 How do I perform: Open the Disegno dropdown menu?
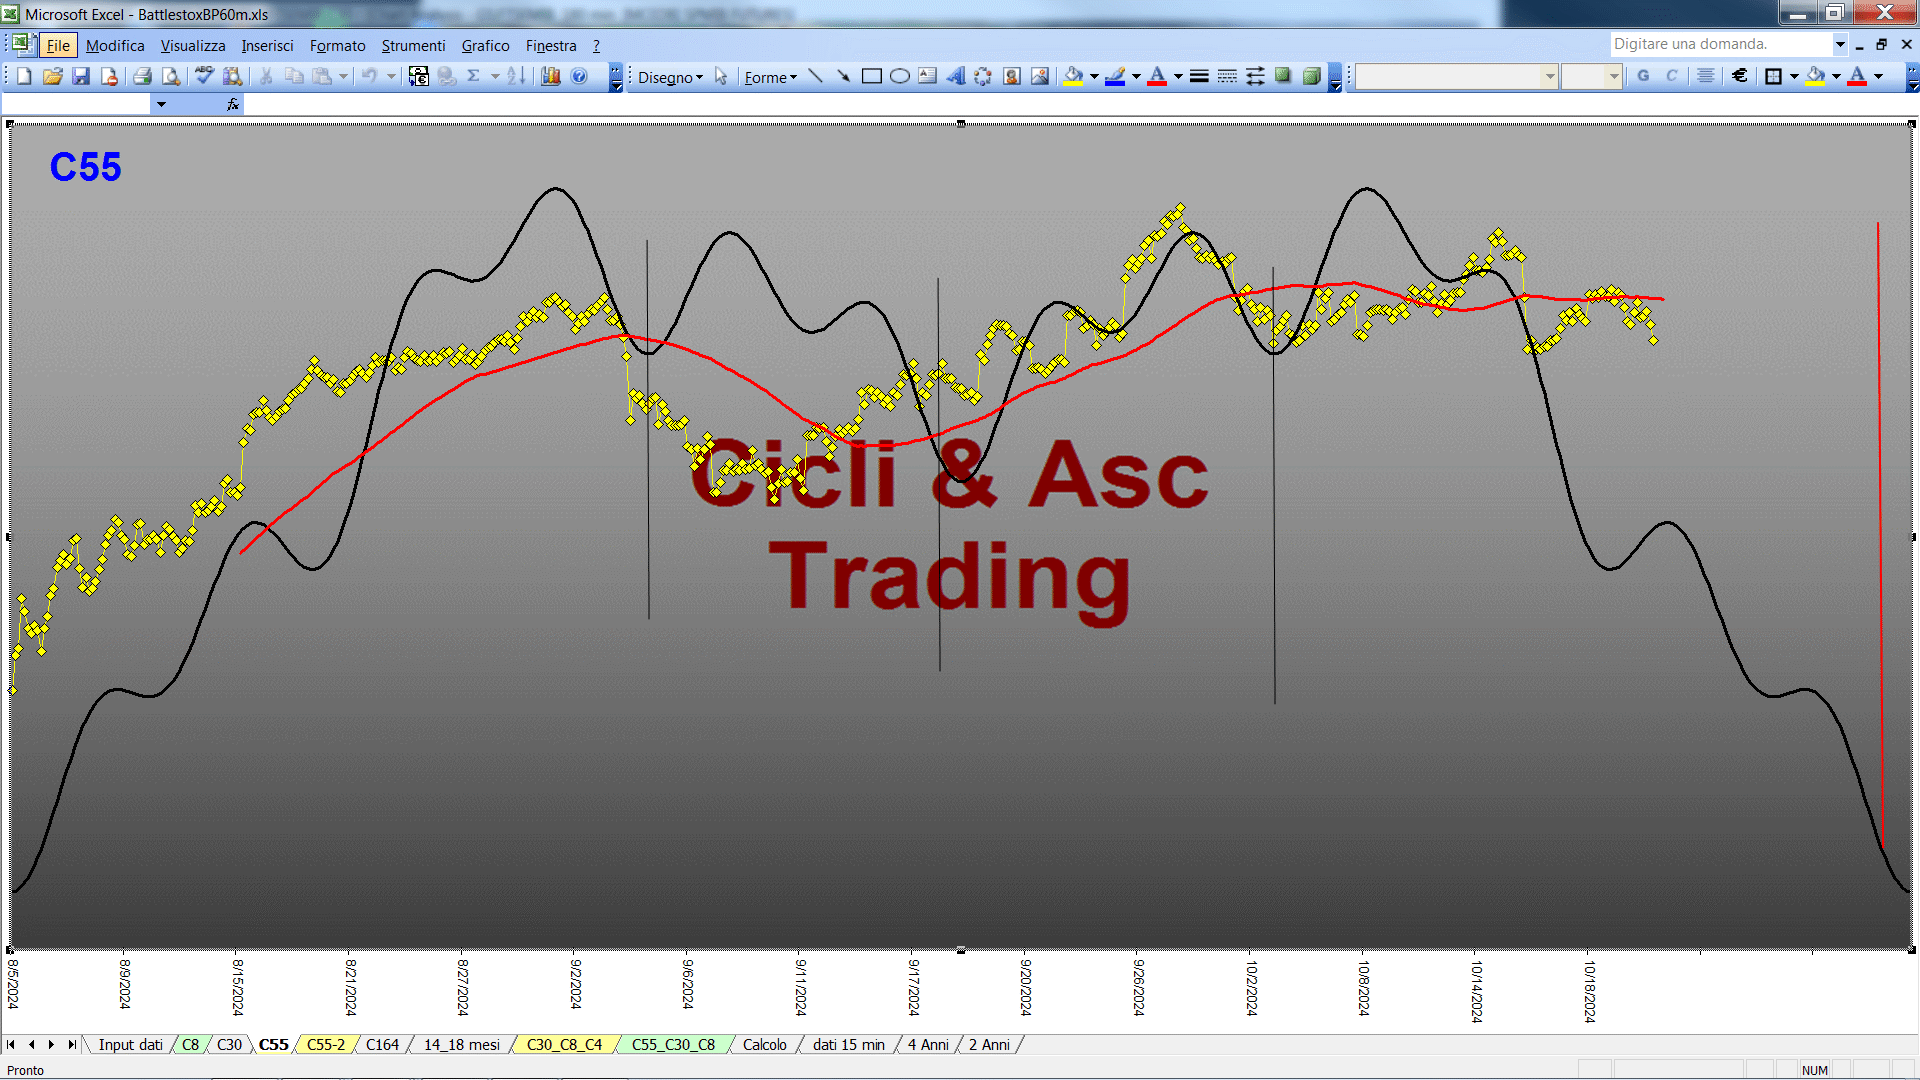670,77
